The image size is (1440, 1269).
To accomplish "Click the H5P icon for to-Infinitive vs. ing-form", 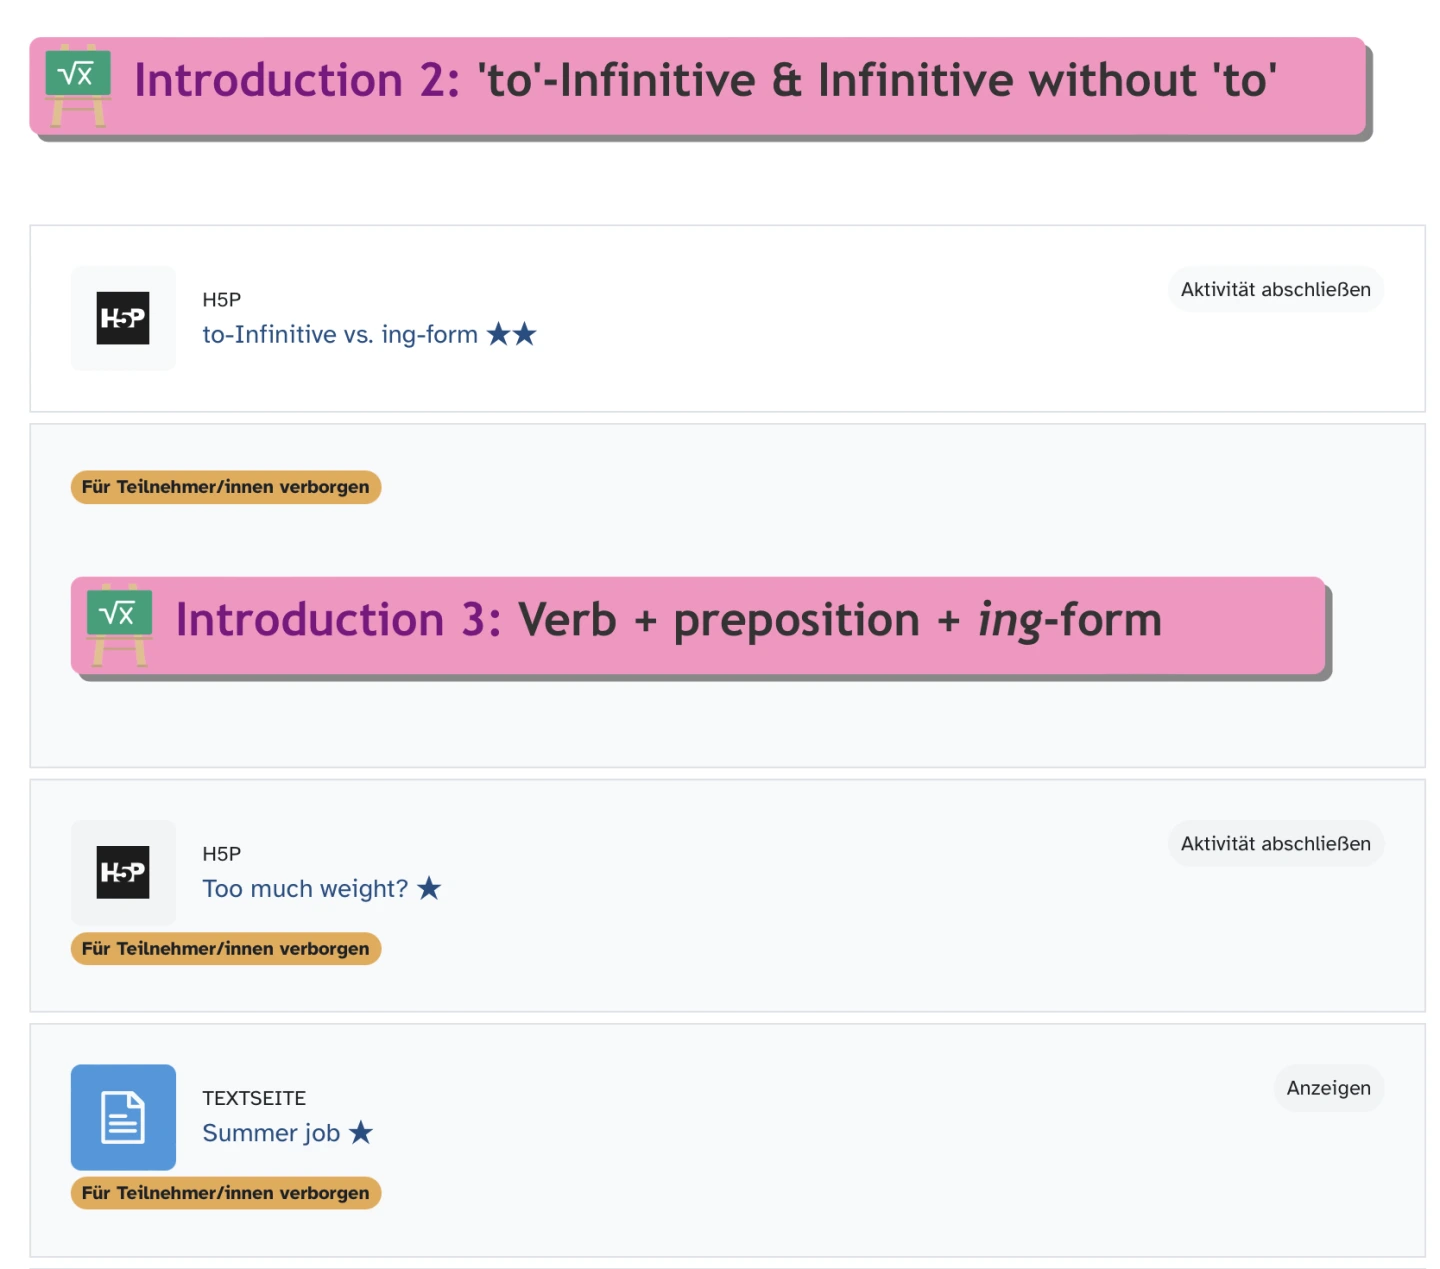I will tap(123, 318).
